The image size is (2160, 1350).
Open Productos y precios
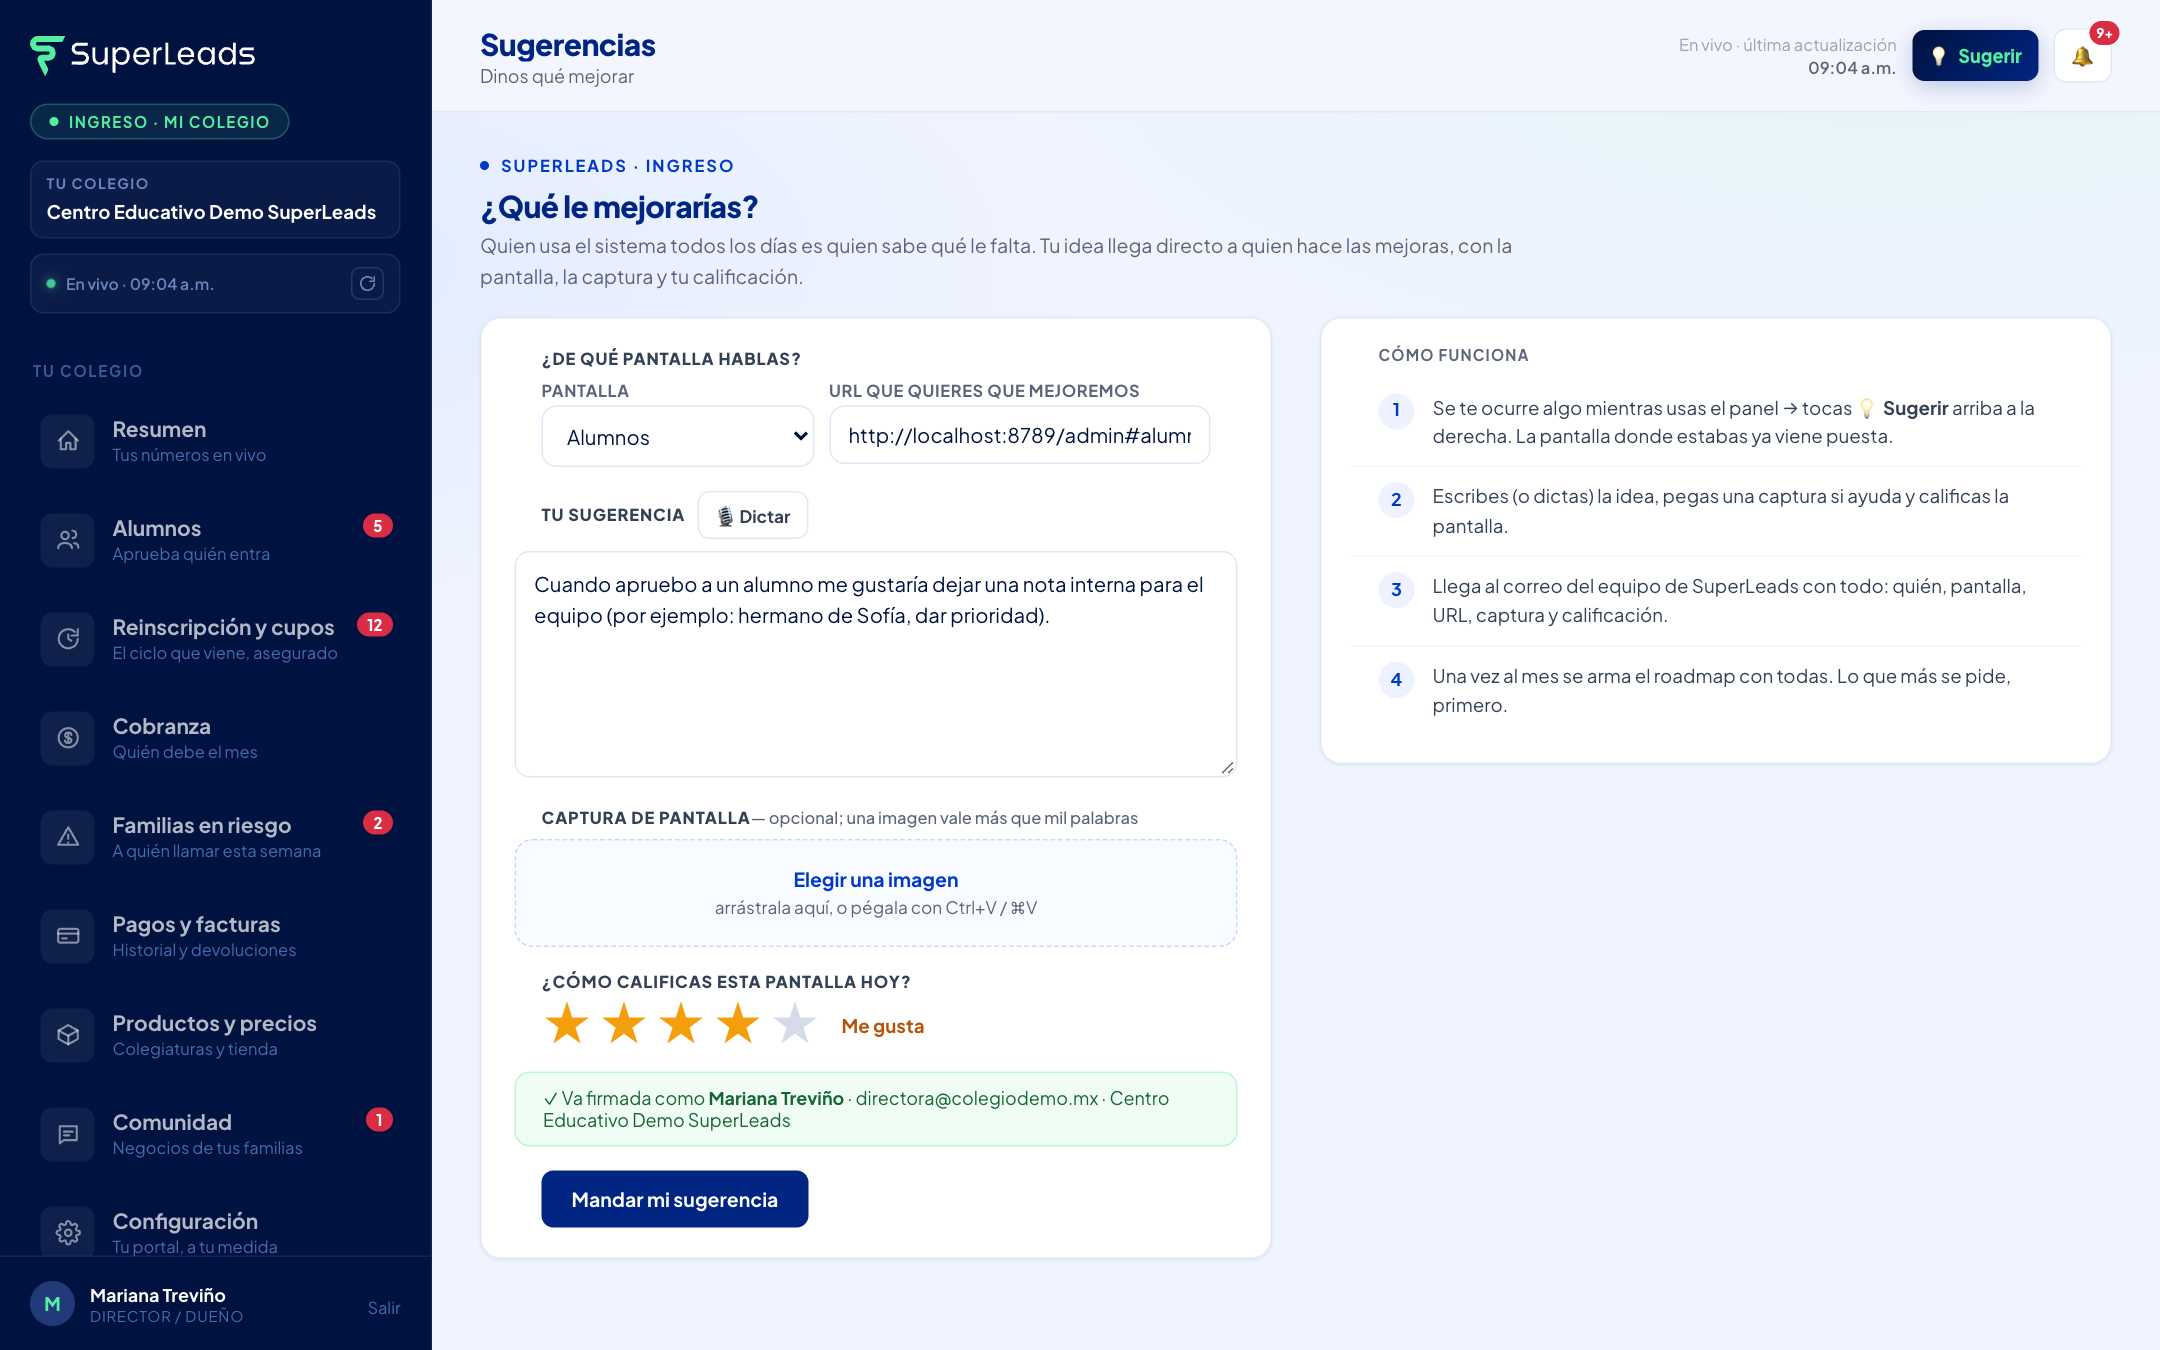(x=216, y=1035)
